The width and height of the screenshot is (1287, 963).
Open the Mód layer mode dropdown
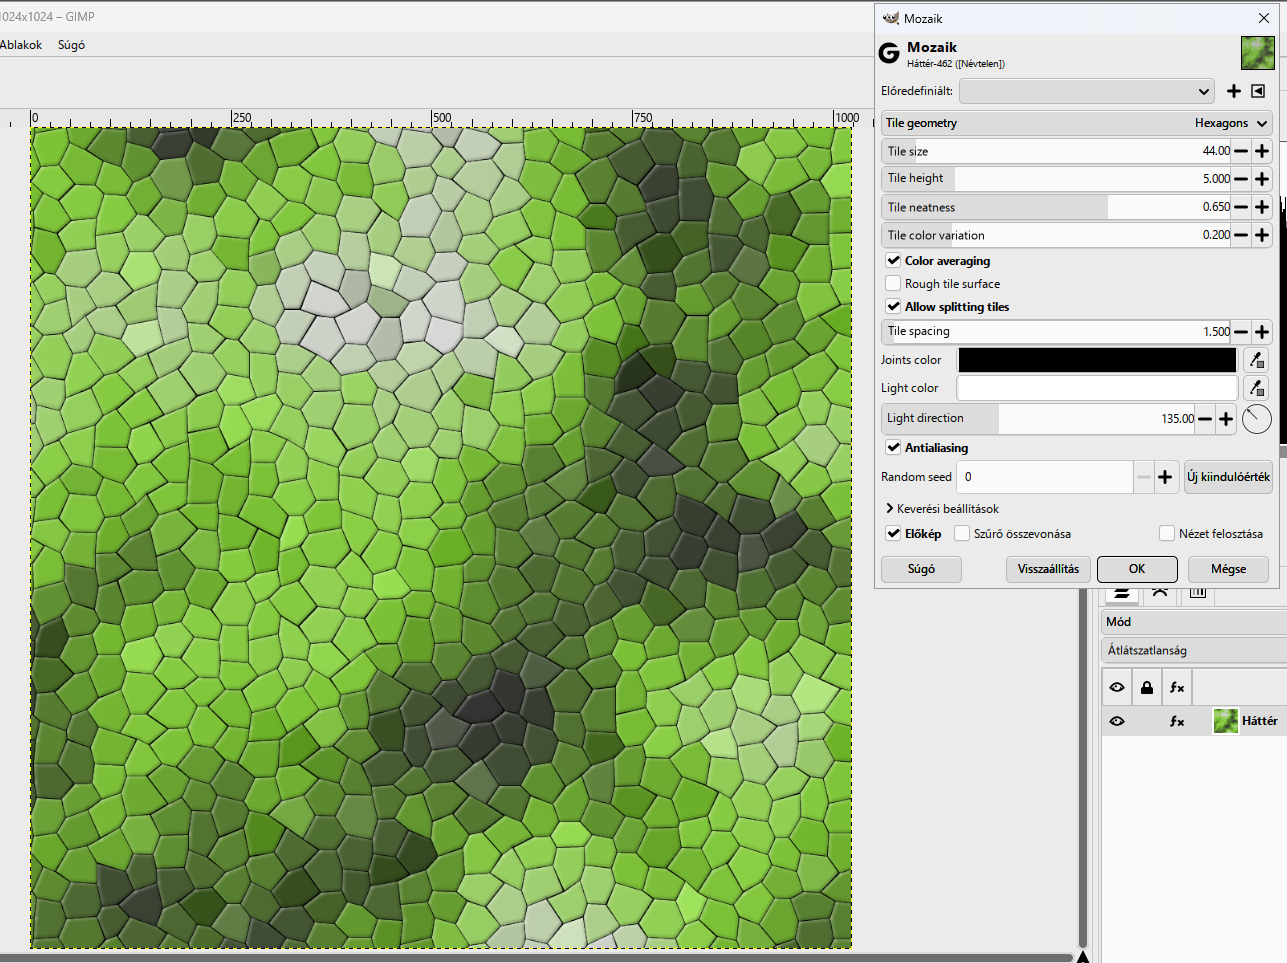[x=1194, y=622]
